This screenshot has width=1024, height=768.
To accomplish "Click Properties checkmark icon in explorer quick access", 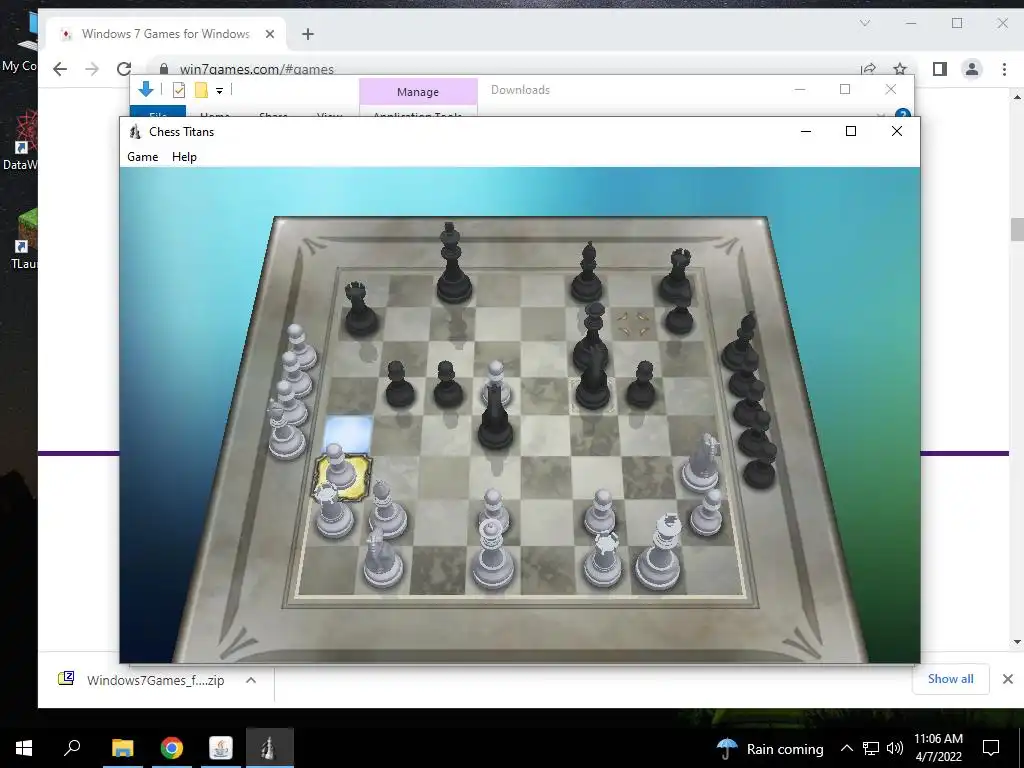I will (x=178, y=90).
